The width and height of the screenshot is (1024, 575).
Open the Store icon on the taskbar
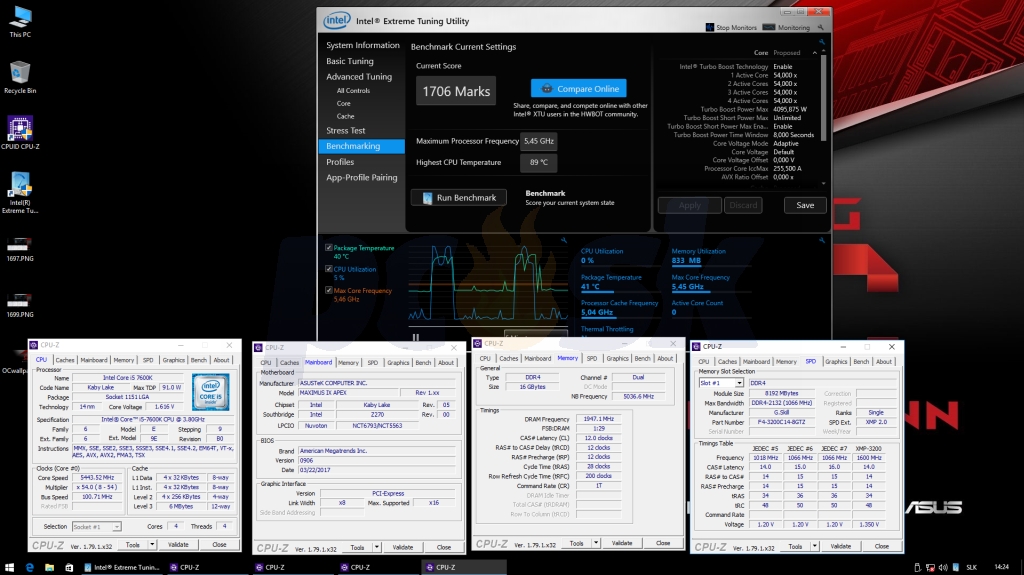point(69,567)
